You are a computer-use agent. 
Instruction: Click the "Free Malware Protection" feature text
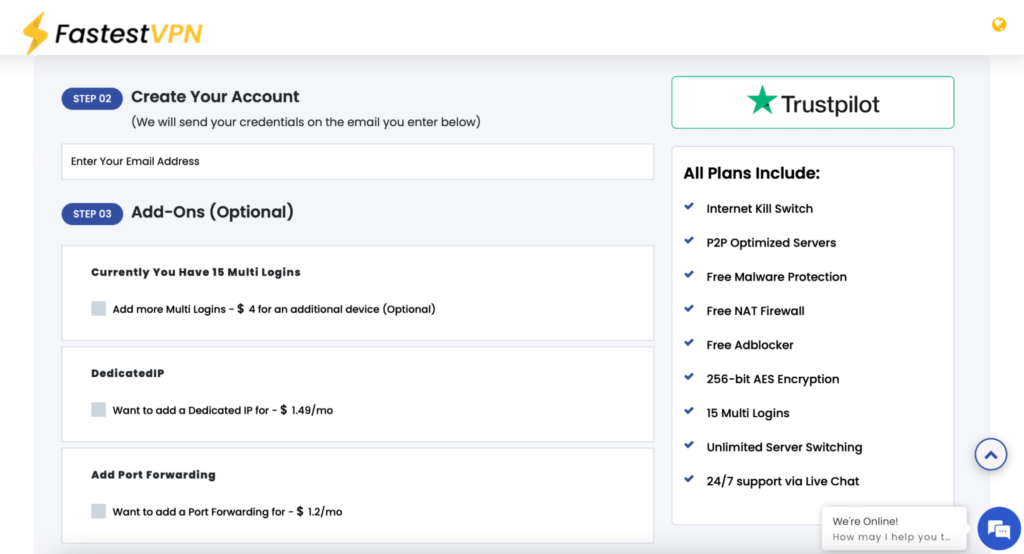(776, 277)
